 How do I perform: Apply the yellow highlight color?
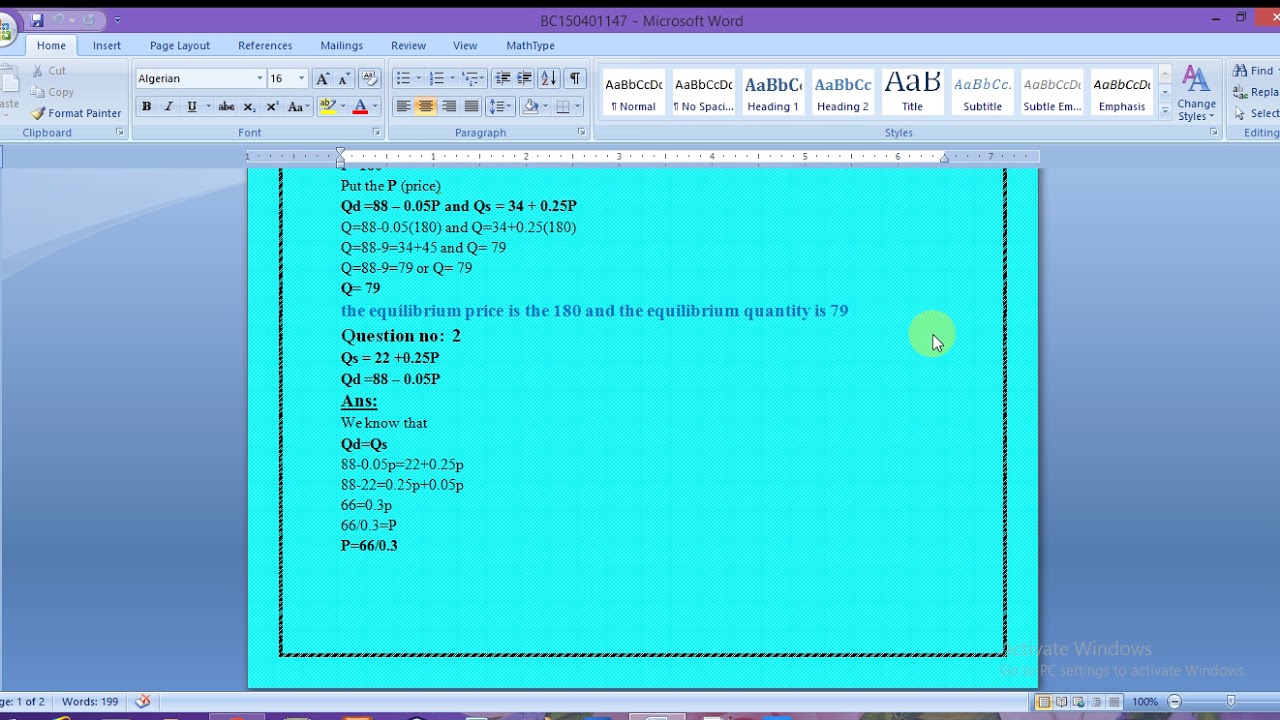328,107
